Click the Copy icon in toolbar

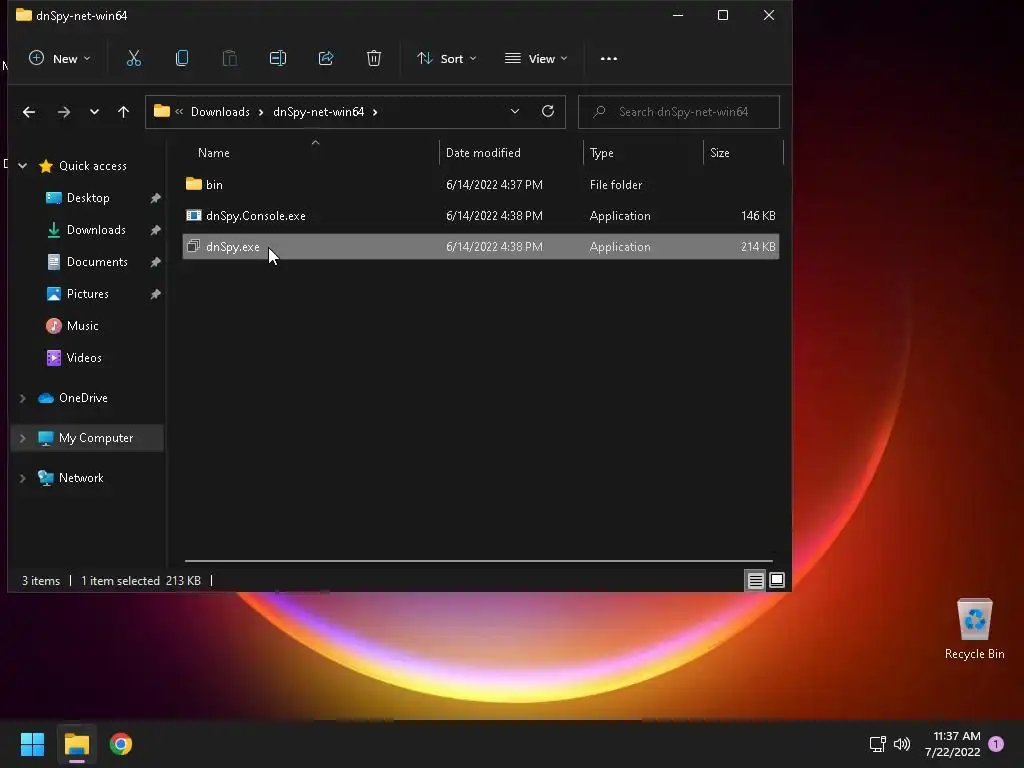[182, 59]
